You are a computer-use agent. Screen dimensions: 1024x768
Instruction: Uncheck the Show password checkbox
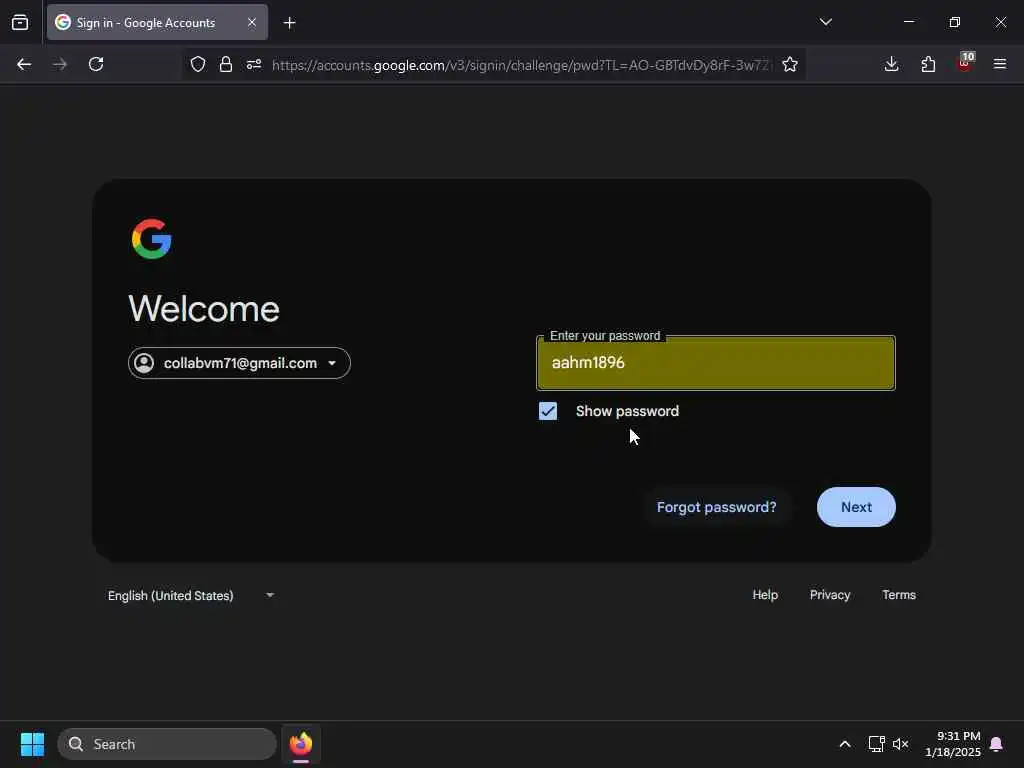pyautogui.click(x=548, y=411)
